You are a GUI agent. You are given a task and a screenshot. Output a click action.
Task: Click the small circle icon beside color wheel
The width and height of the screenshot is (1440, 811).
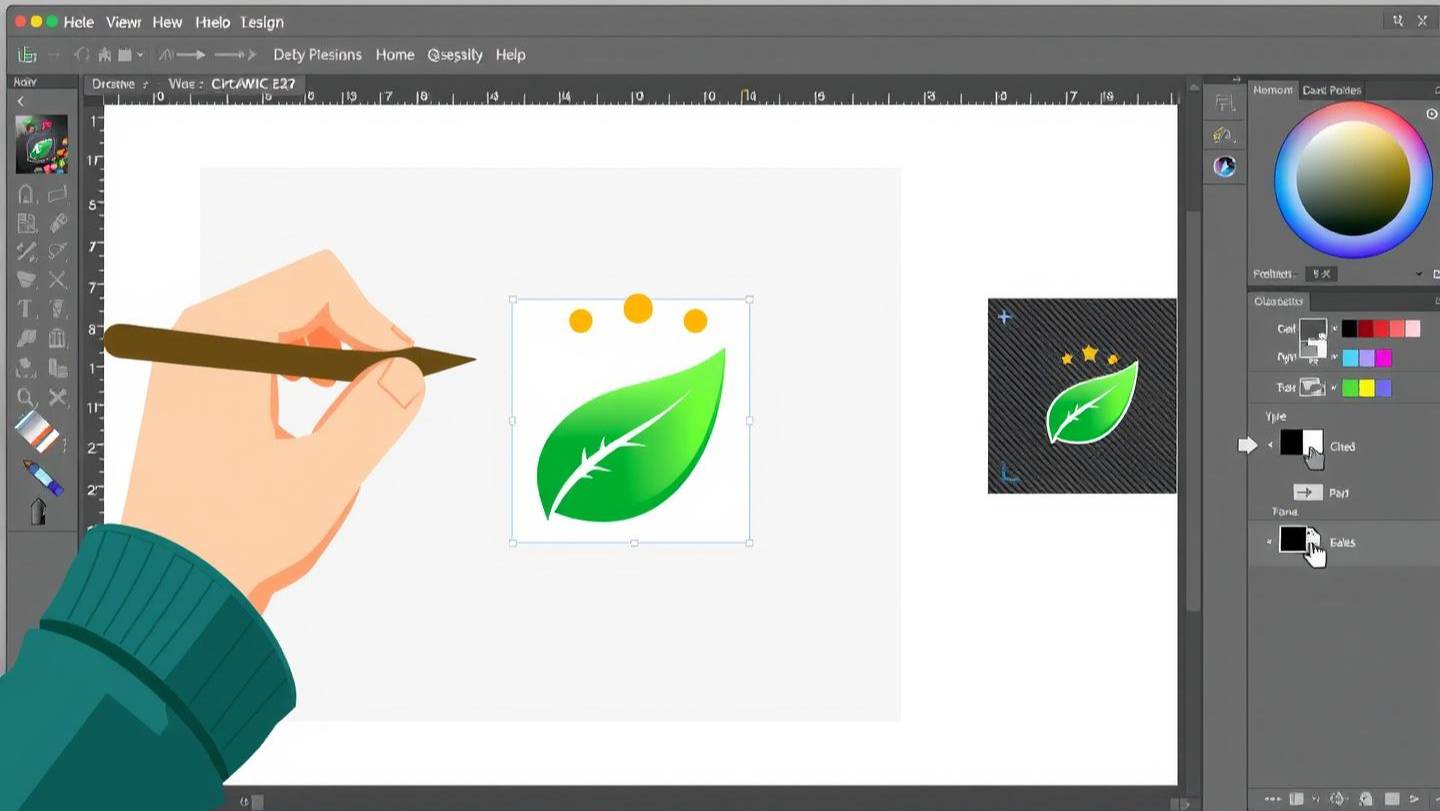tap(1431, 114)
